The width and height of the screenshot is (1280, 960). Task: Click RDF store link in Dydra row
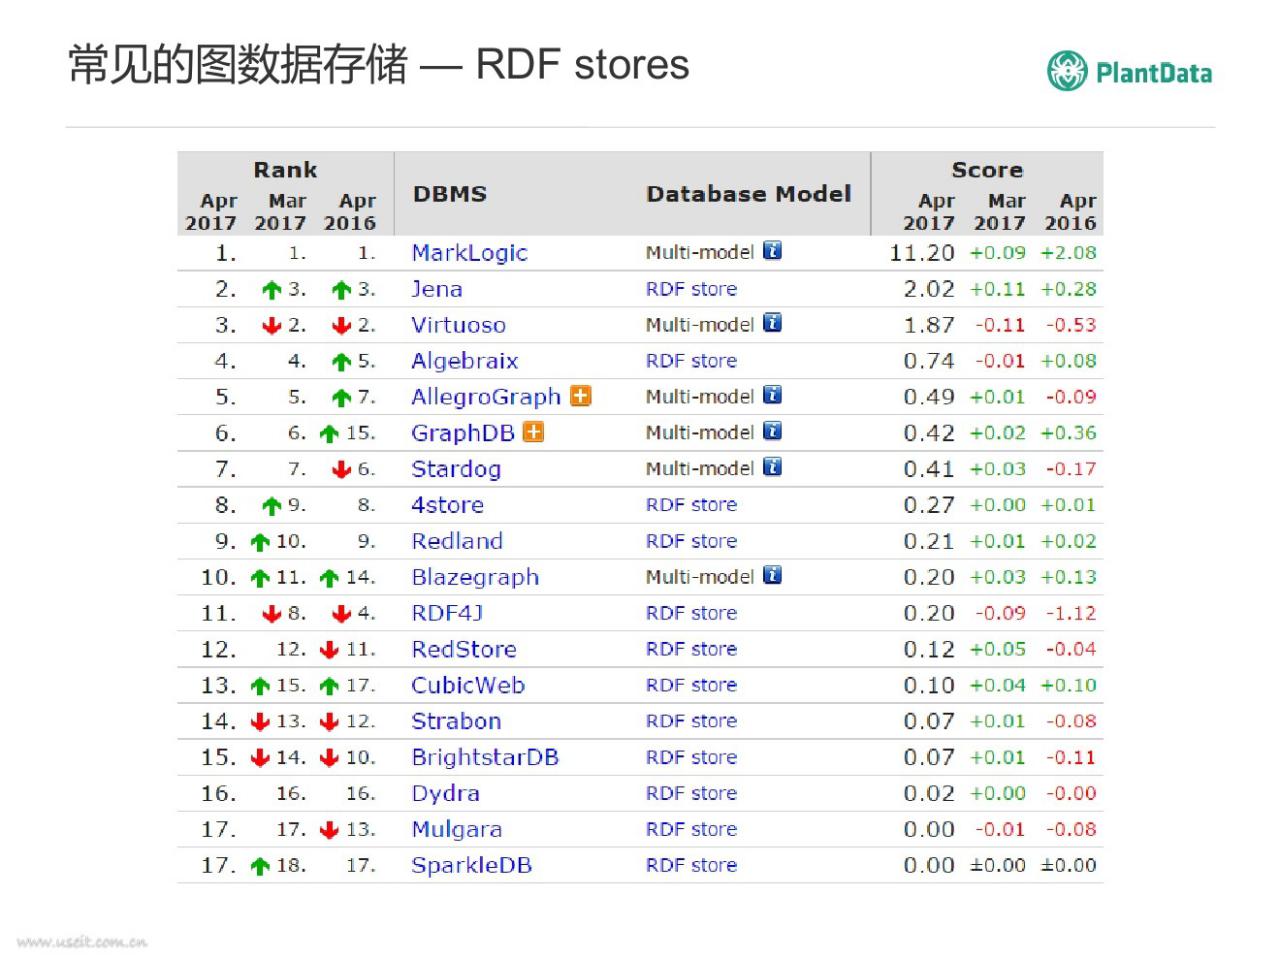pyautogui.click(x=691, y=793)
